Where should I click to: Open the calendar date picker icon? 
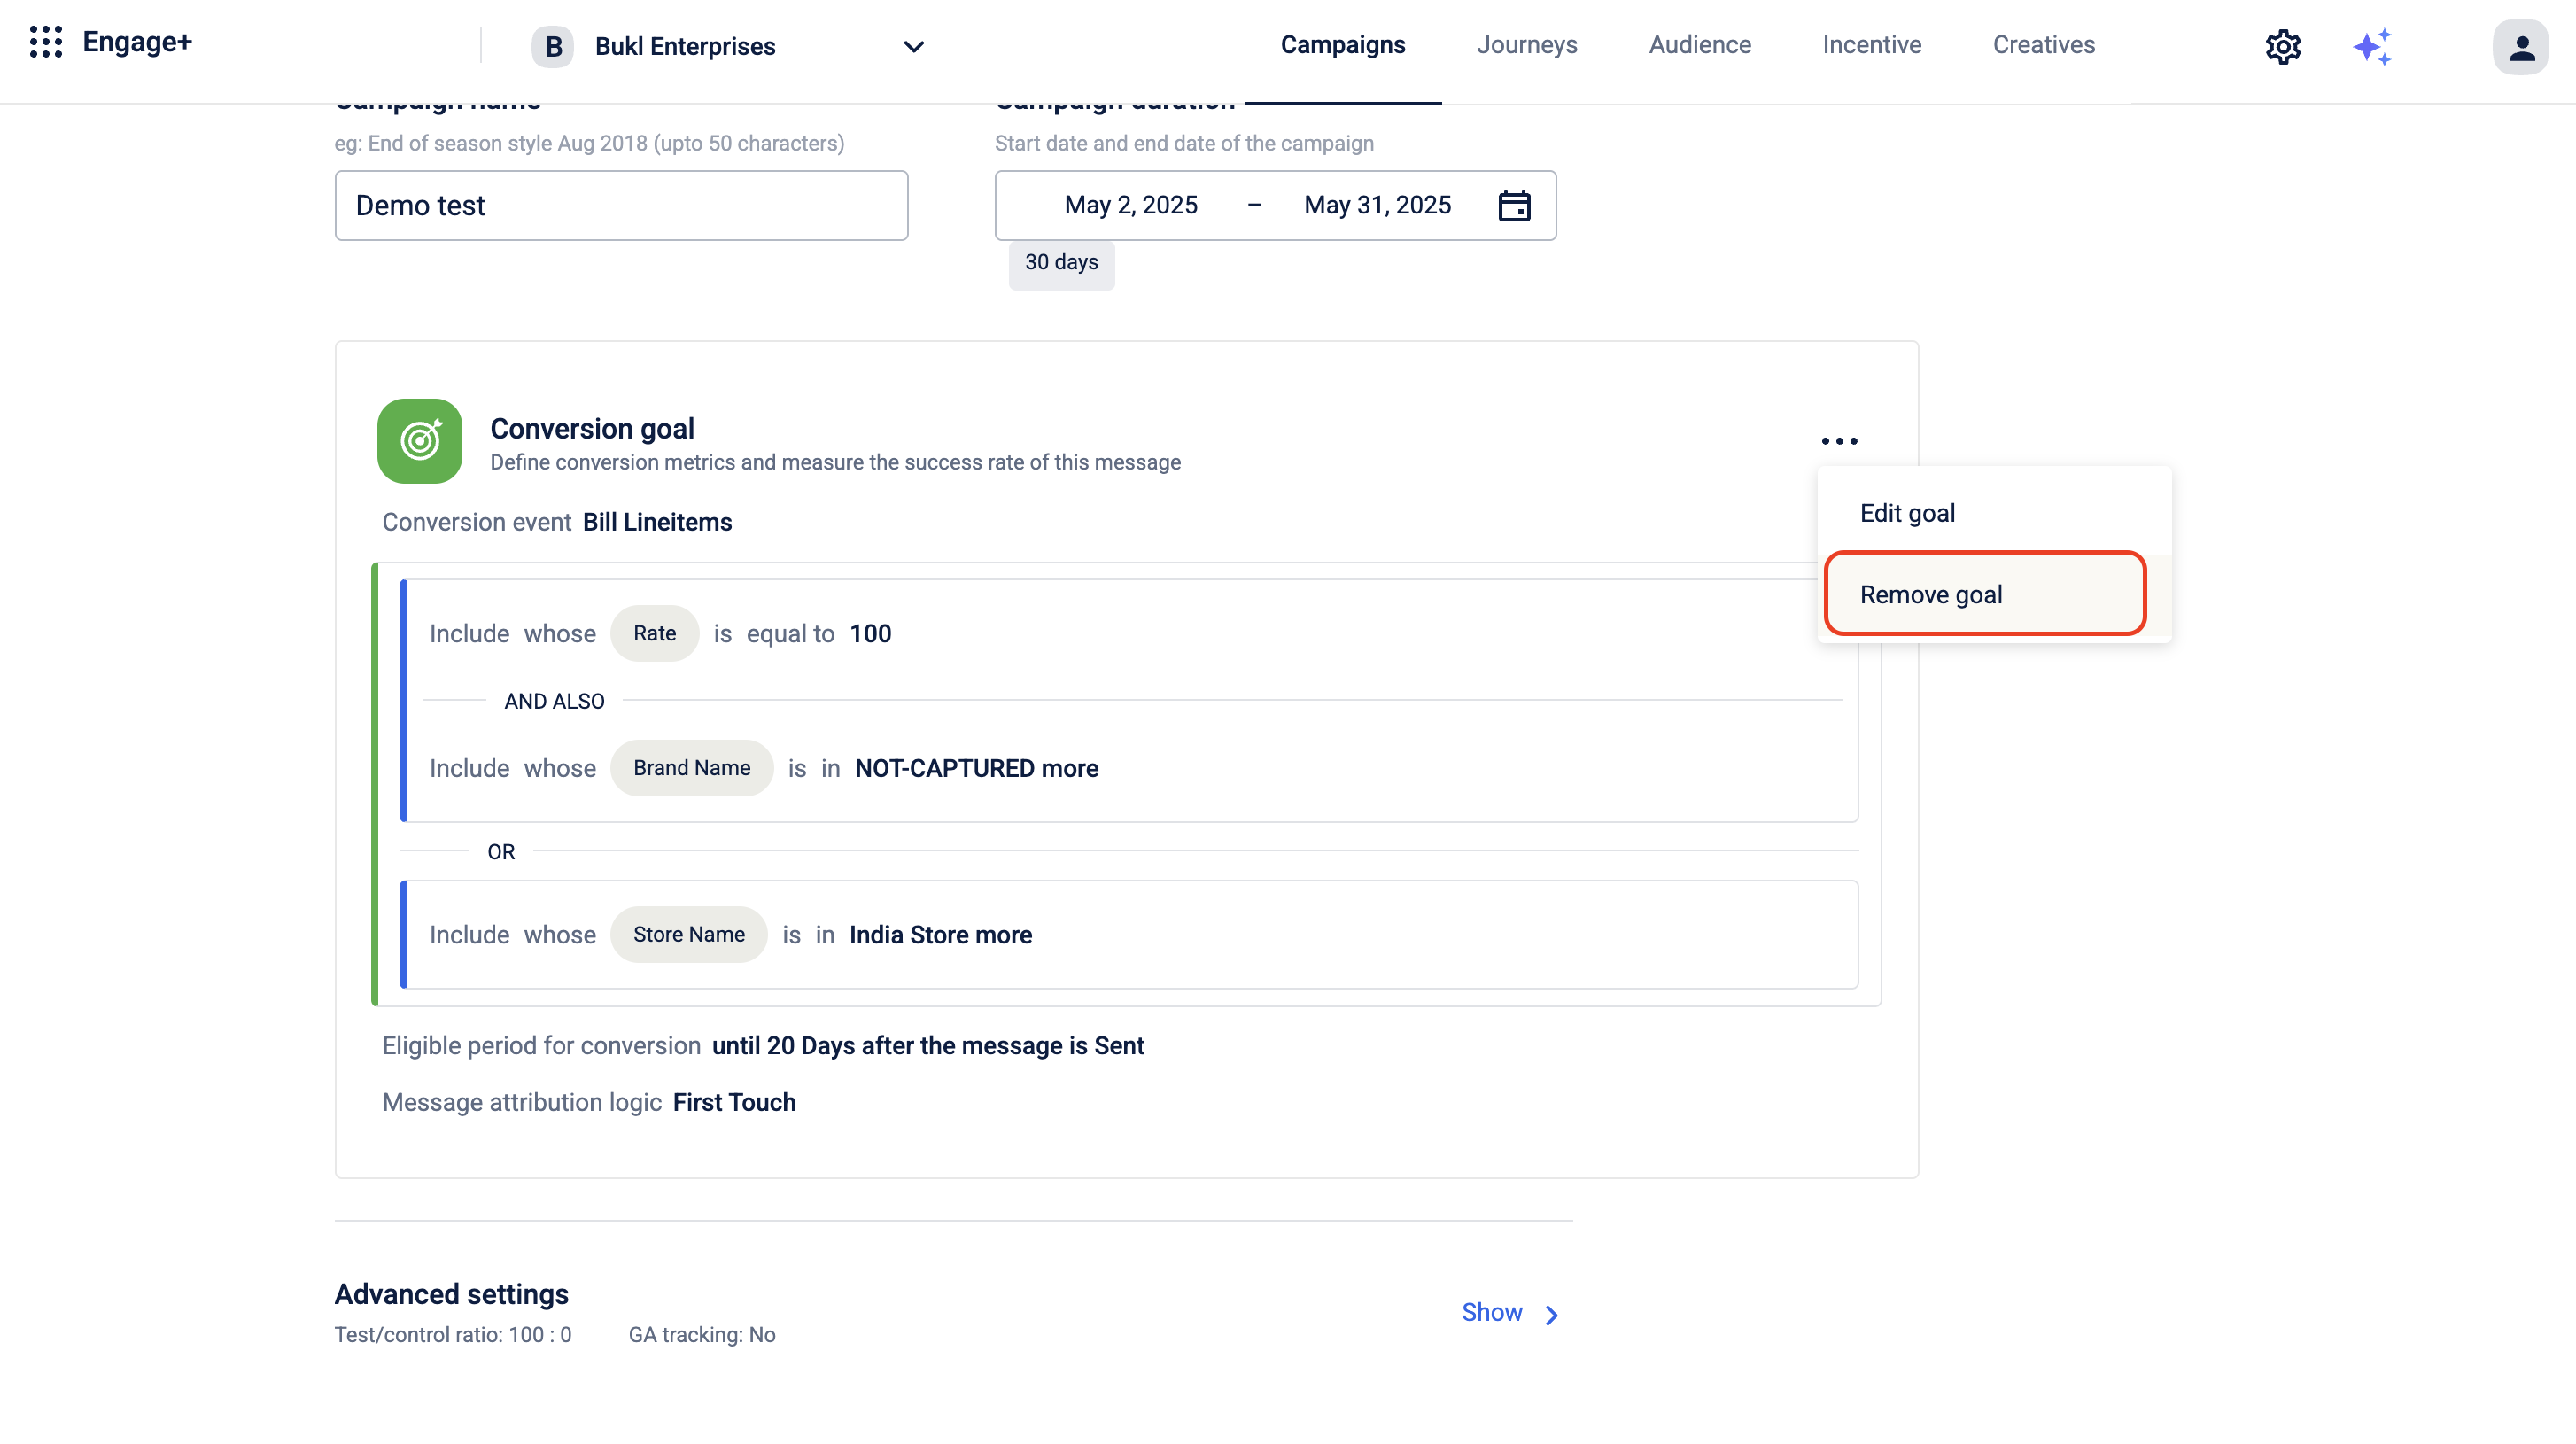(x=1514, y=205)
